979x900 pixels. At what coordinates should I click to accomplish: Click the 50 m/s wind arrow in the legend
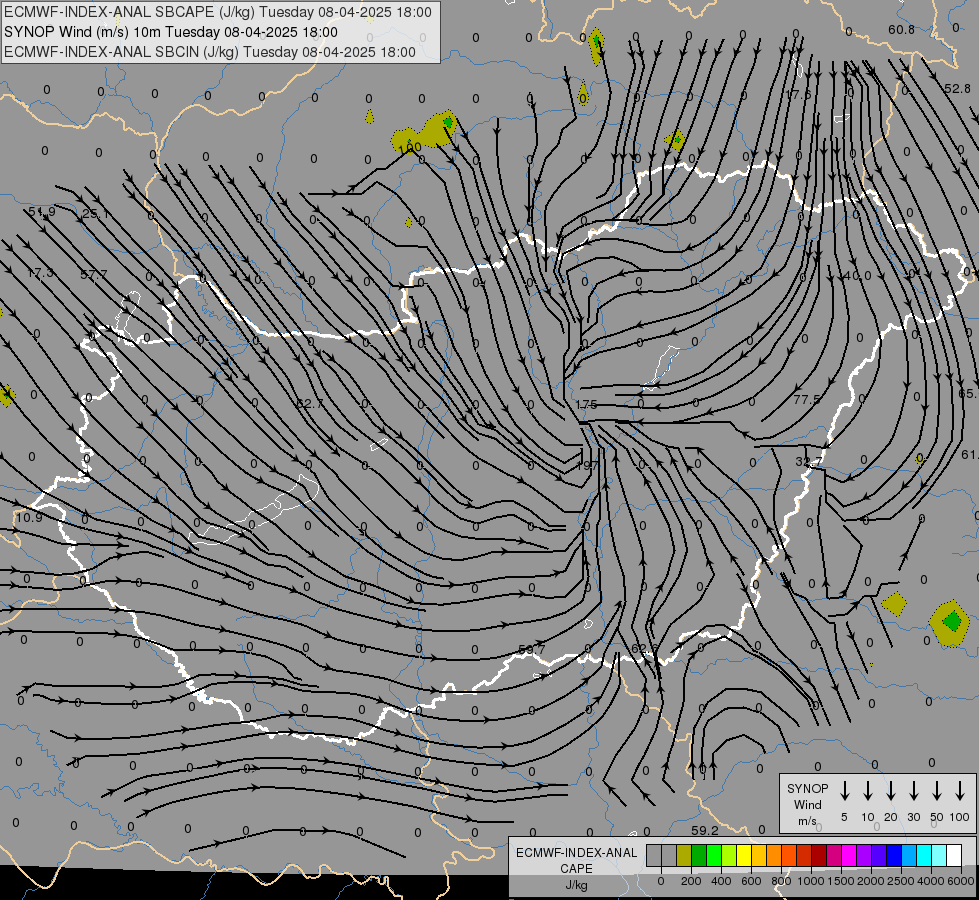click(x=937, y=791)
